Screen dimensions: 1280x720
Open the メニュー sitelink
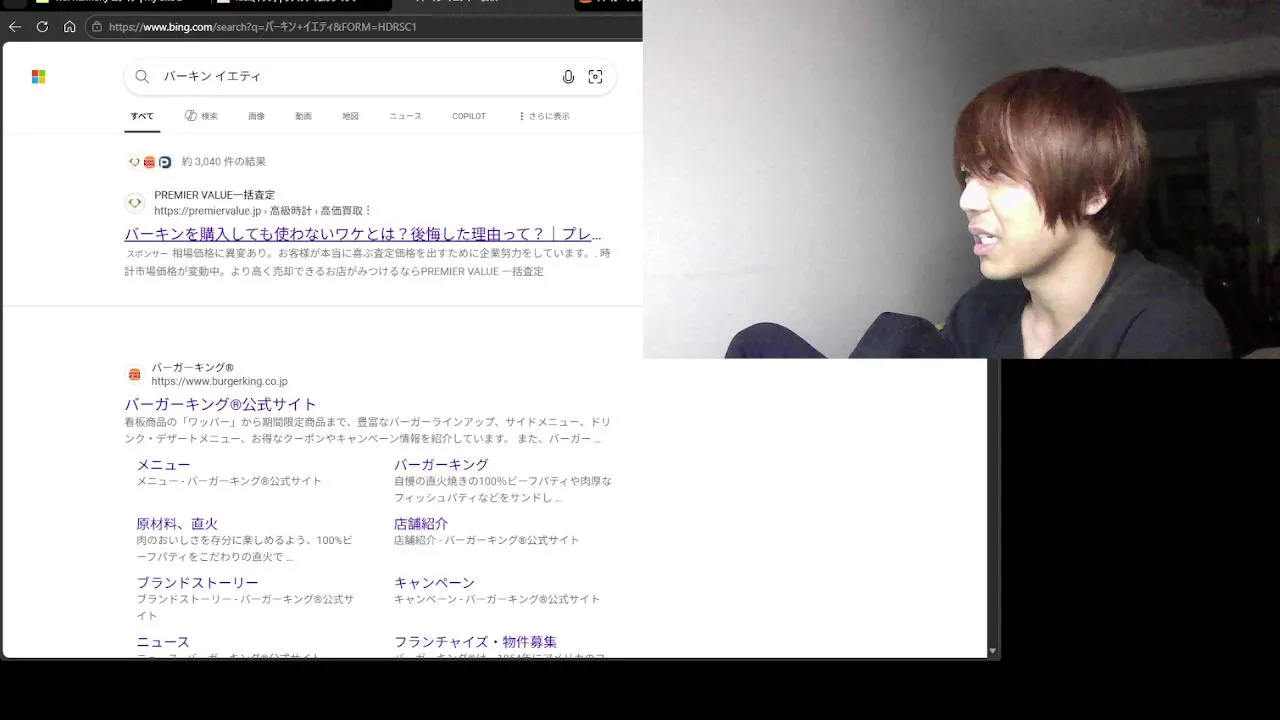(163, 464)
